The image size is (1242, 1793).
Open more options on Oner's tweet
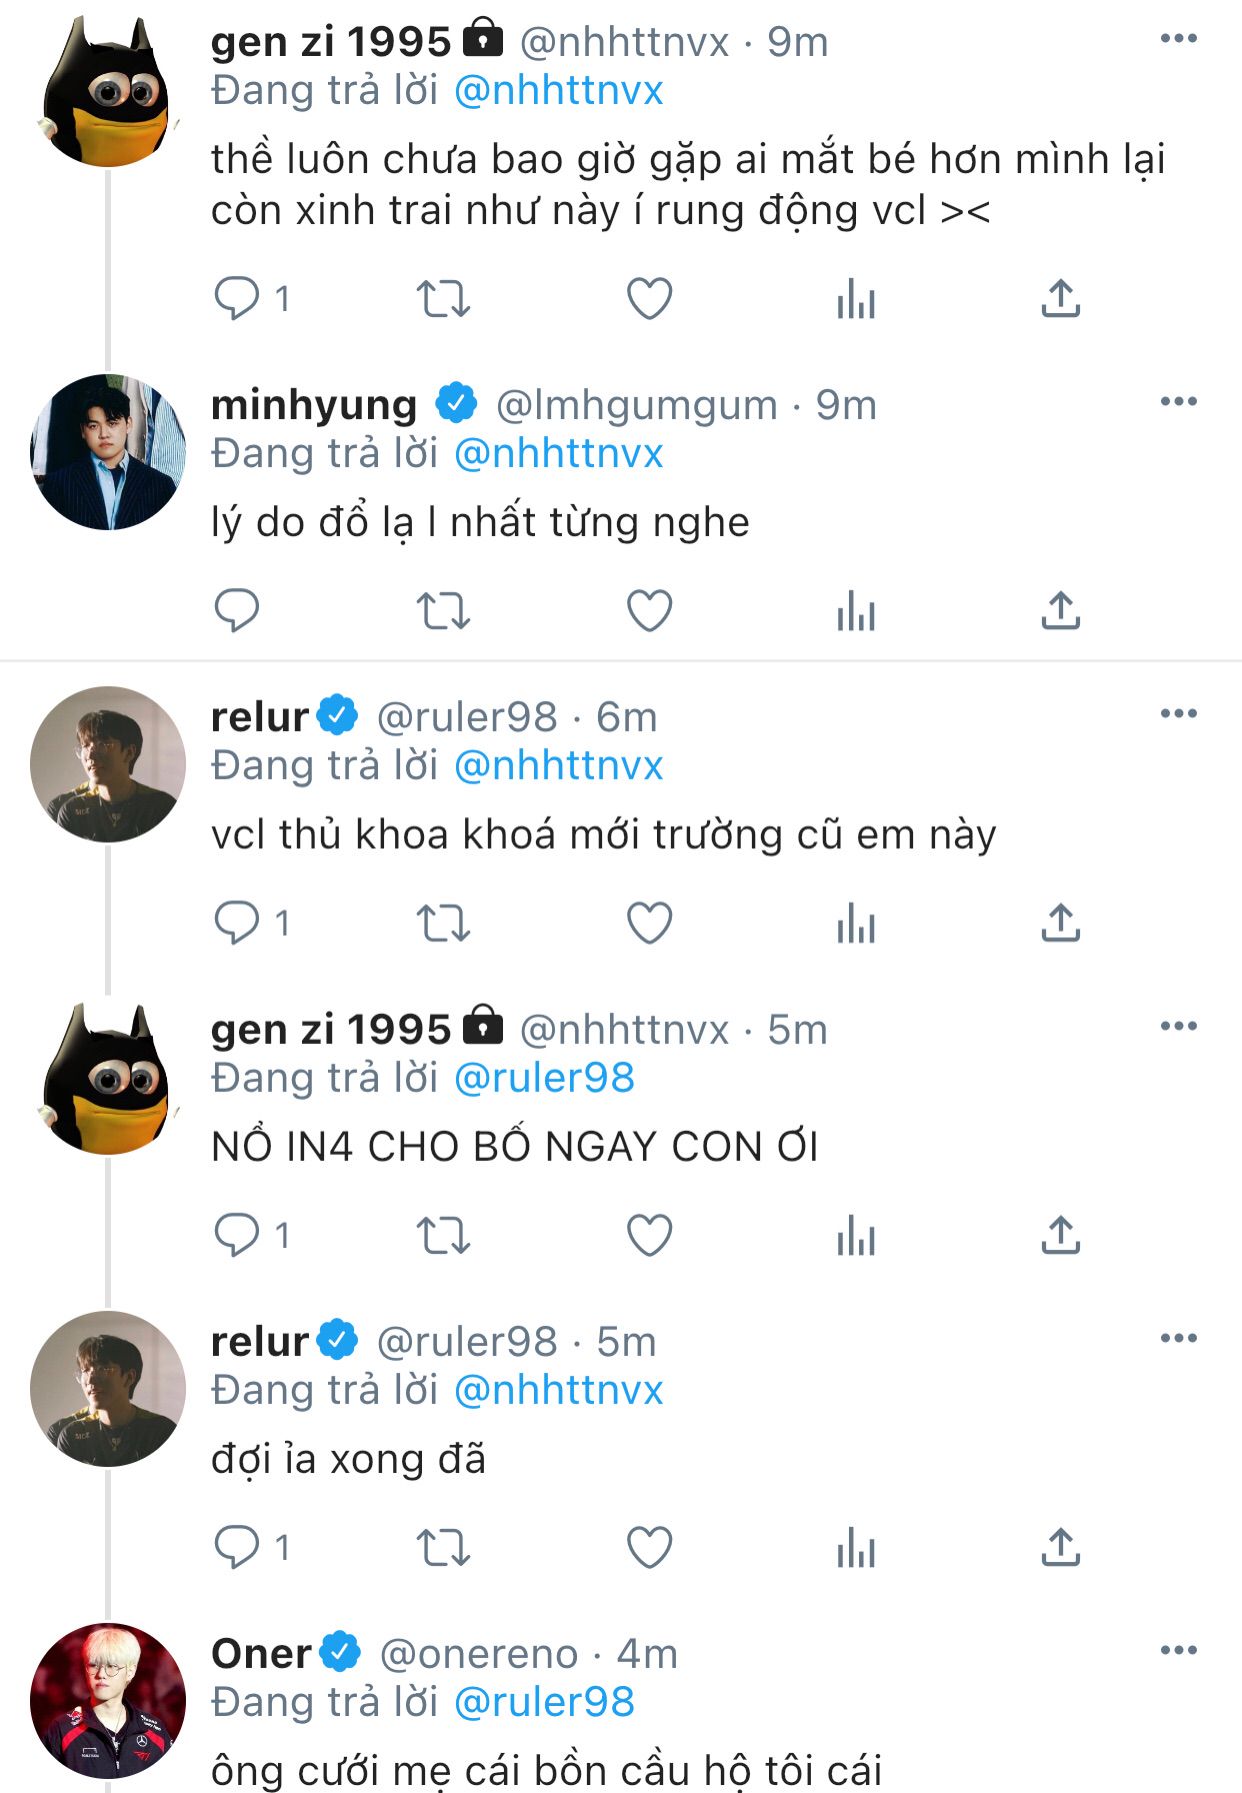[1178, 1650]
